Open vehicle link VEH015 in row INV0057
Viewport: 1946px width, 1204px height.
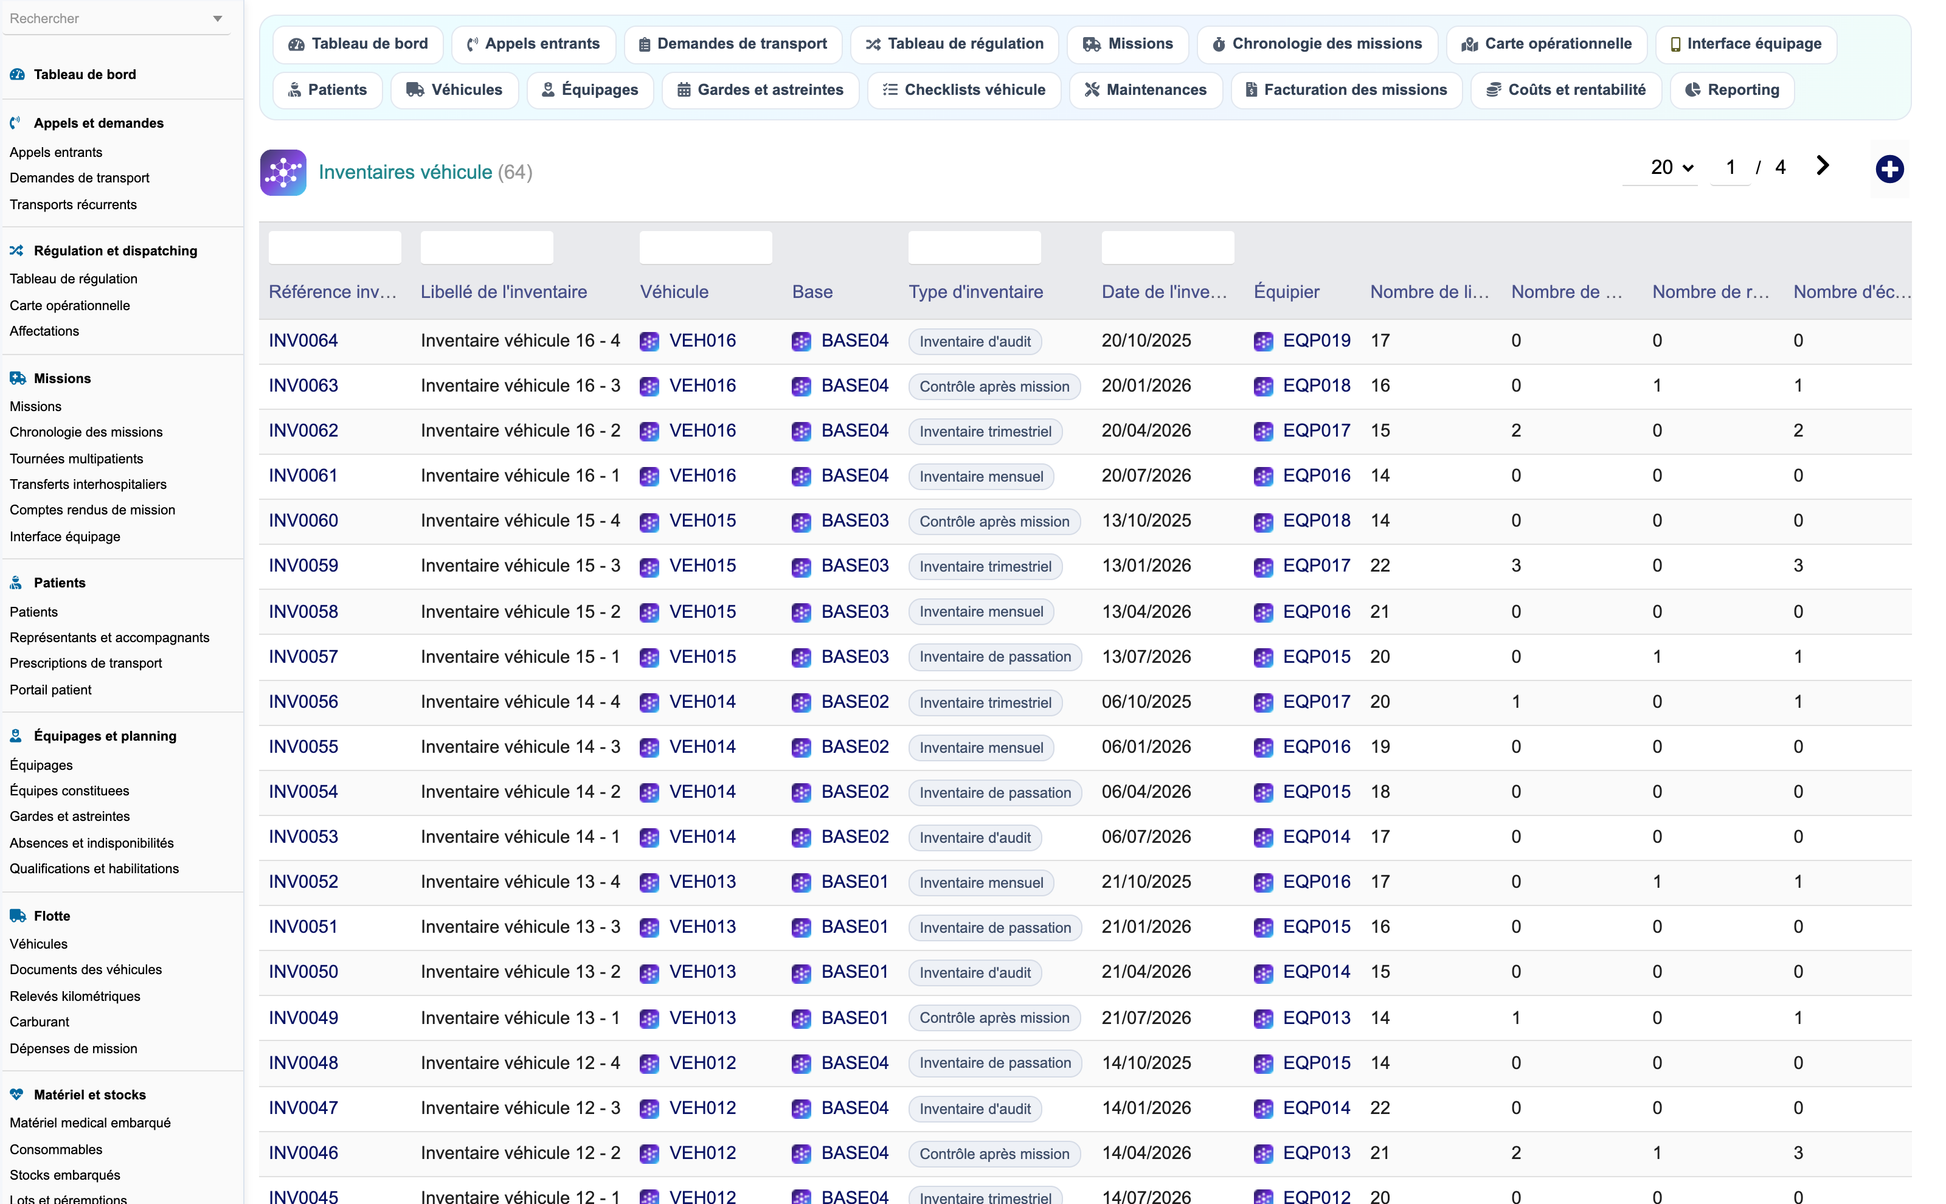[703, 657]
